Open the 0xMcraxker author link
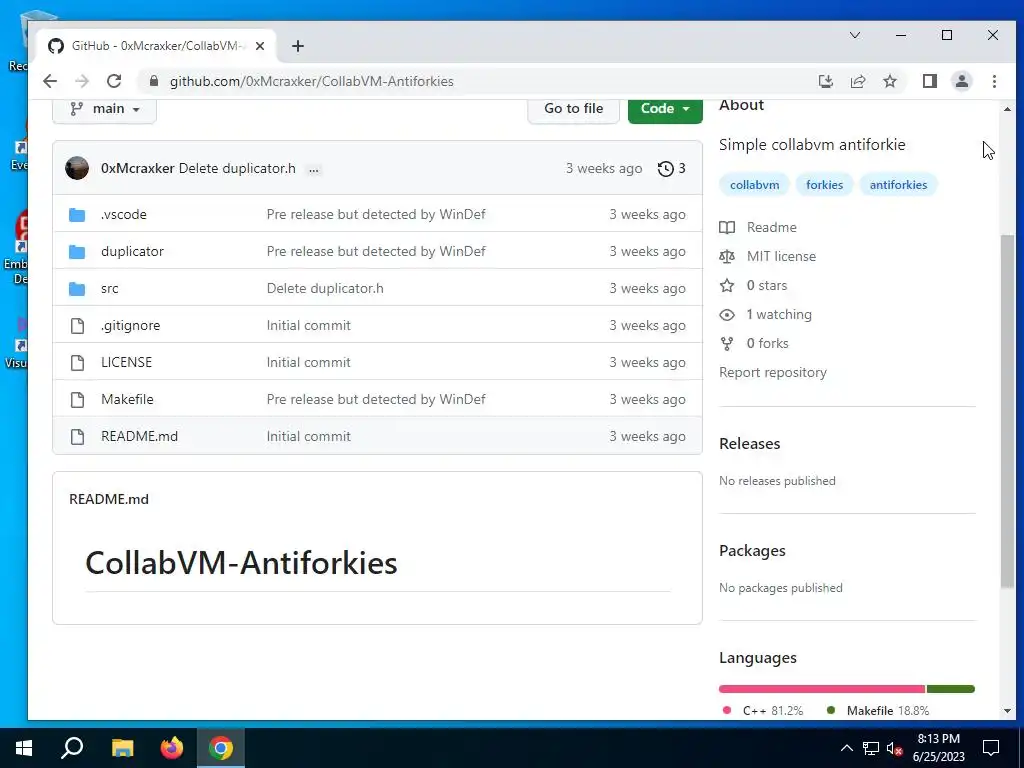This screenshot has height=768, width=1024. [x=137, y=168]
